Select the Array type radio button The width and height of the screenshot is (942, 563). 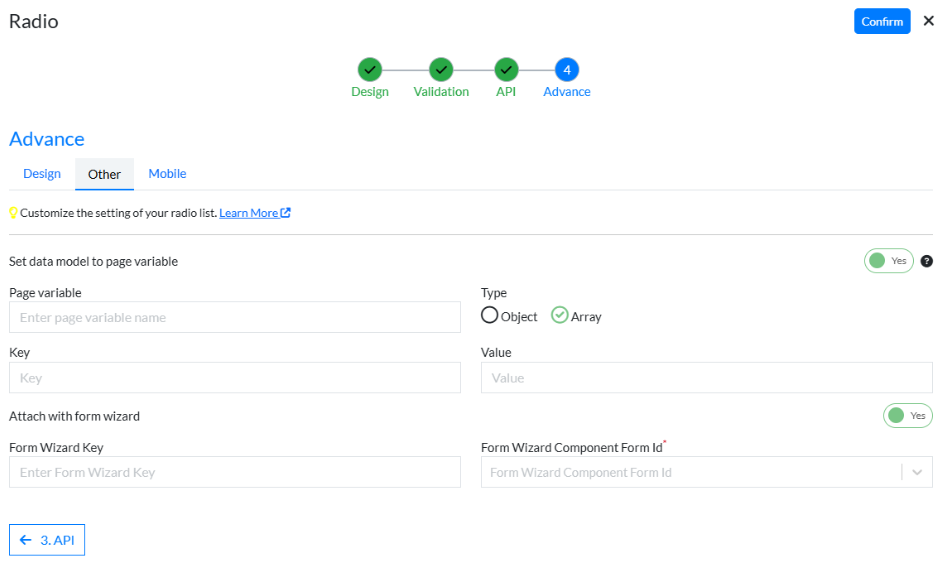point(560,316)
